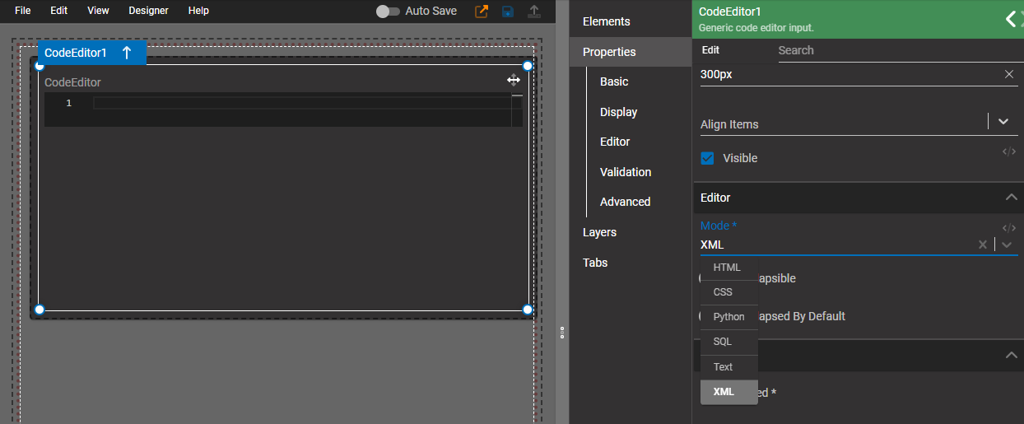
Task: Choose Python from the Mode list
Action: (729, 317)
